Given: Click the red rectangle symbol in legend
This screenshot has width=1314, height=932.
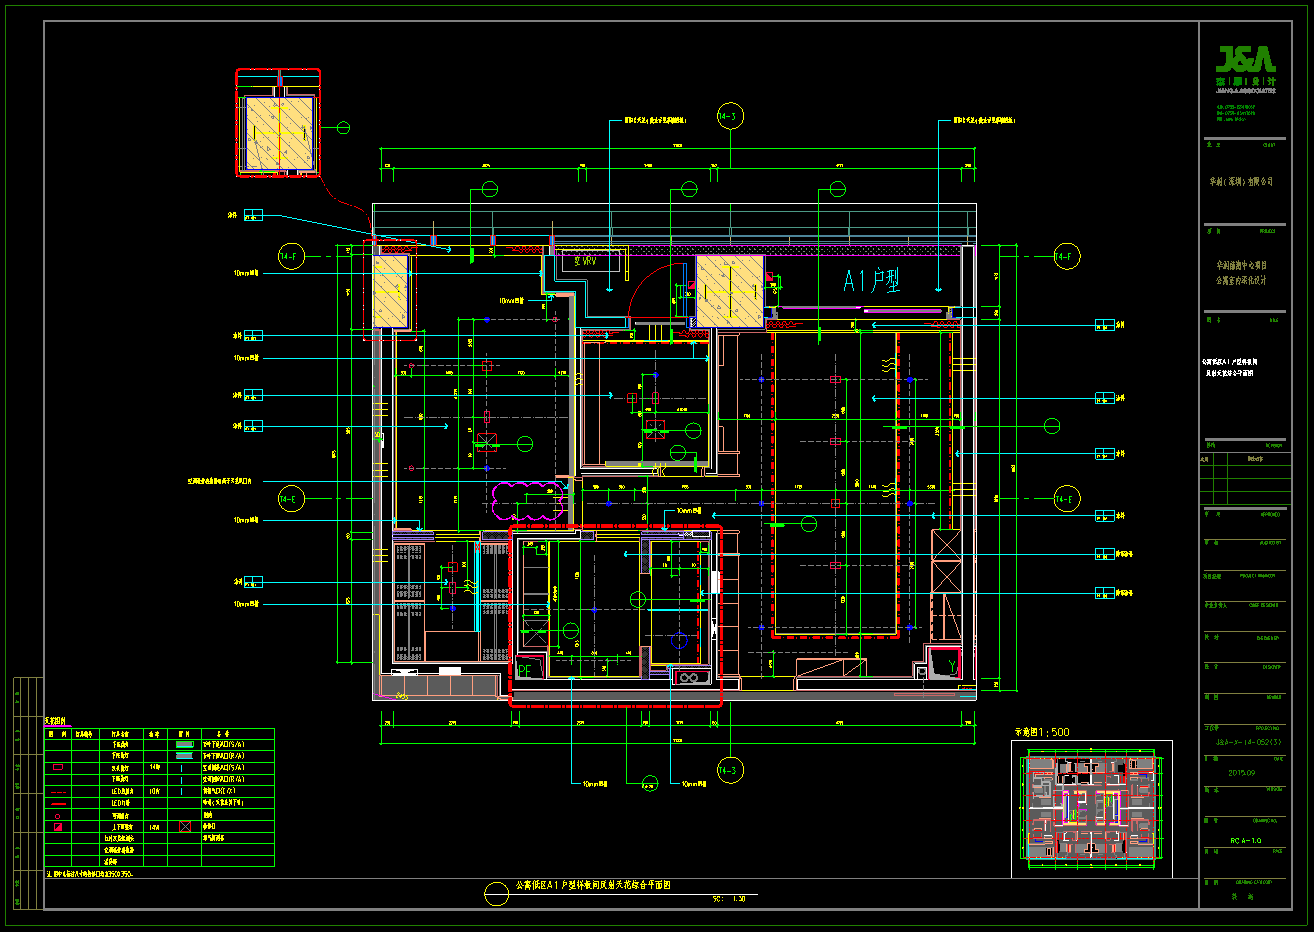Looking at the screenshot, I should (x=58, y=767).
